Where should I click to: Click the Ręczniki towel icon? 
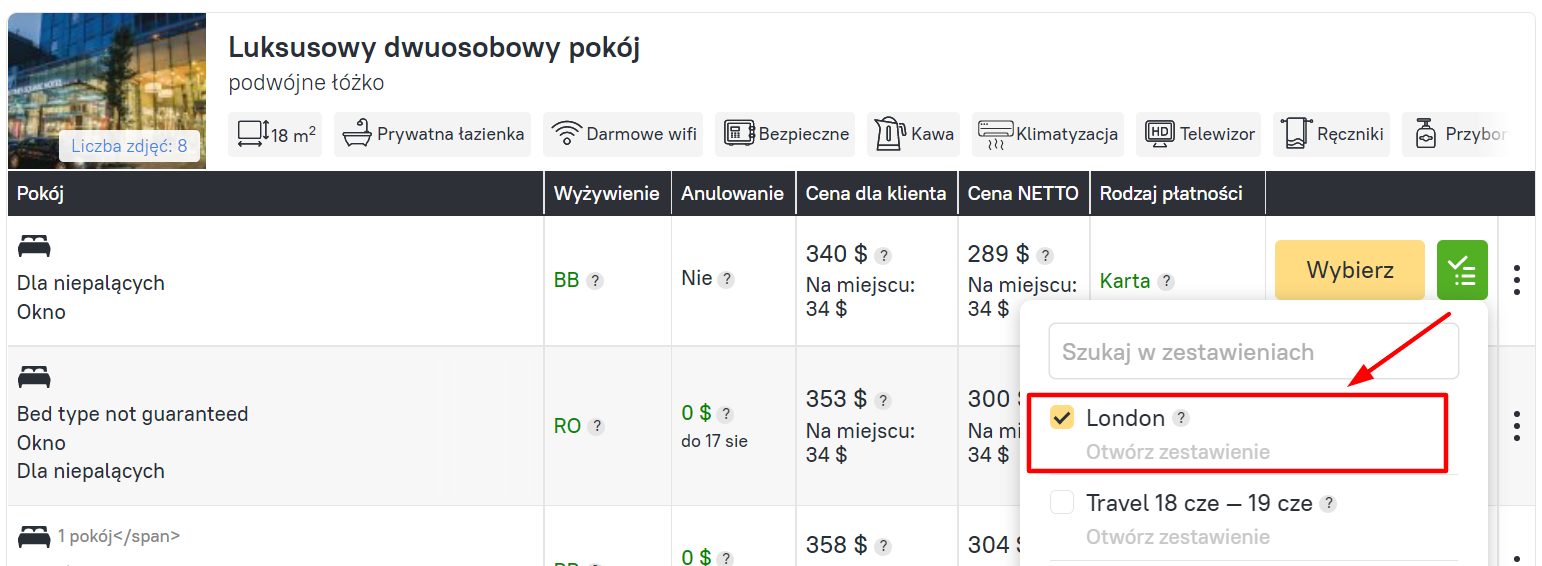pos(1297,134)
